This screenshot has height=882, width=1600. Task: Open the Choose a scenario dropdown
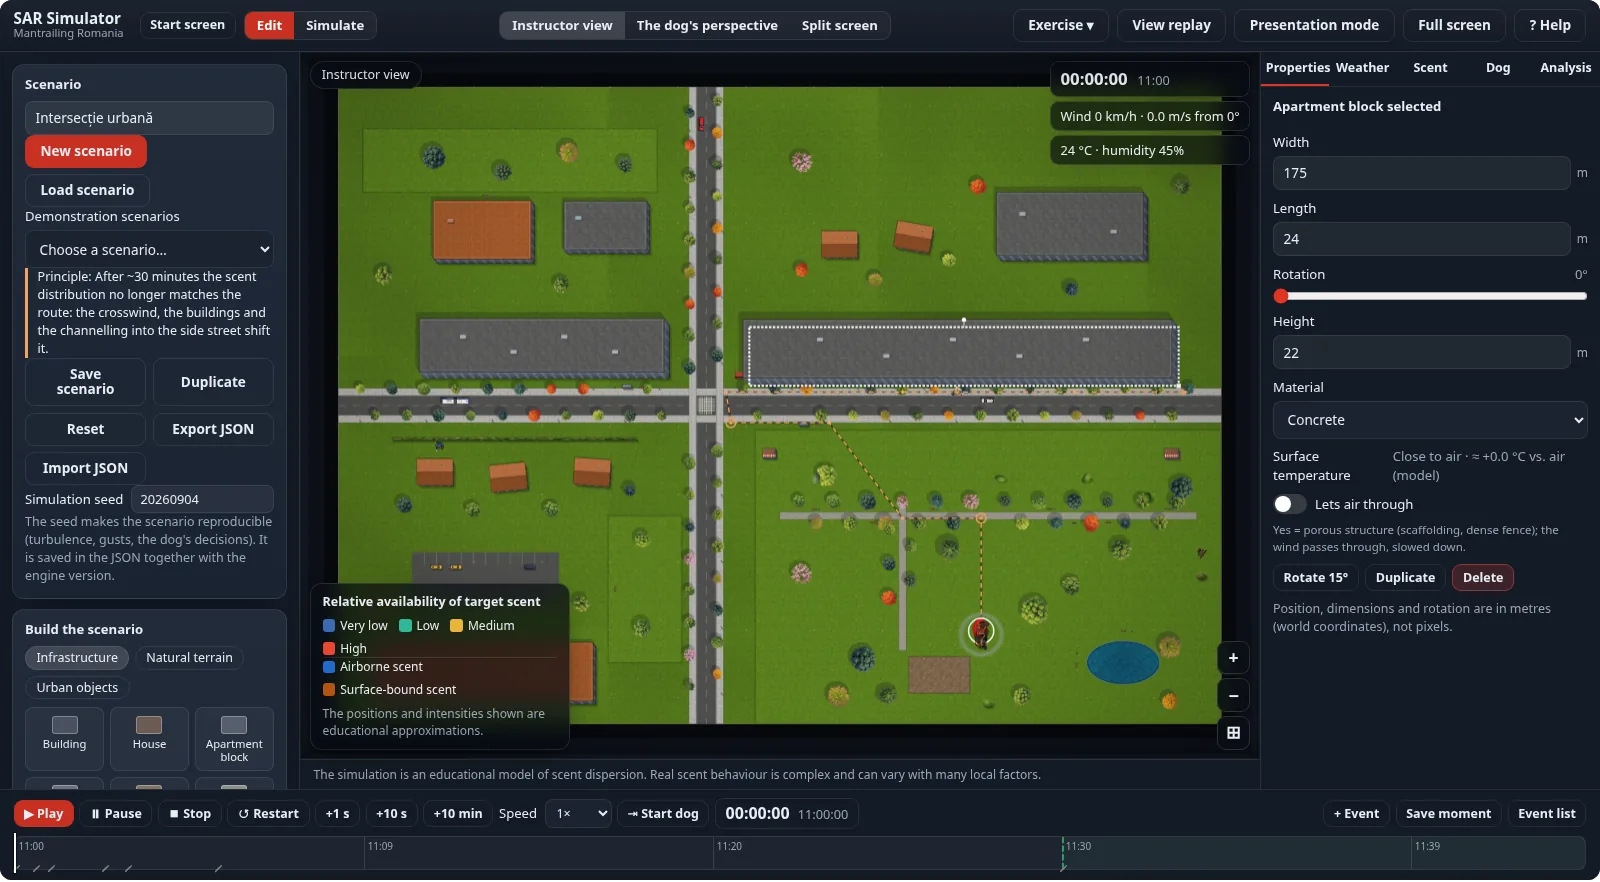pyautogui.click(x=149, y=250)
